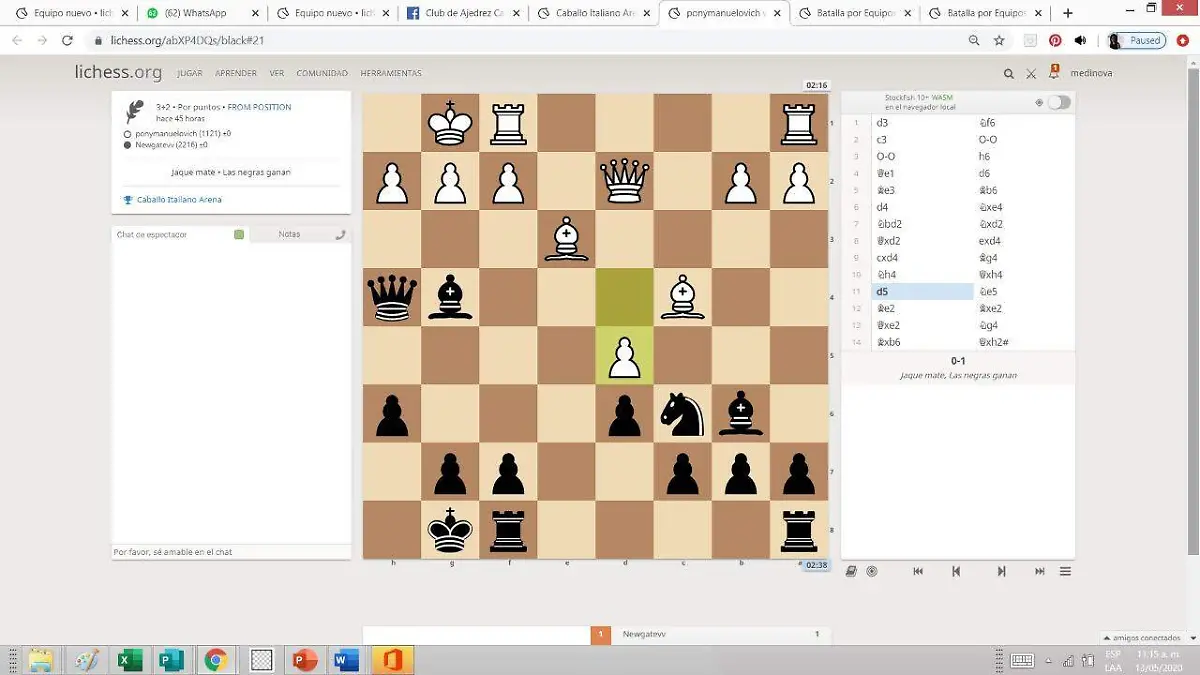Click the flip board icon below the move list
The width and height of the screenshot is (1200, 675).
(x=851, y=571)
